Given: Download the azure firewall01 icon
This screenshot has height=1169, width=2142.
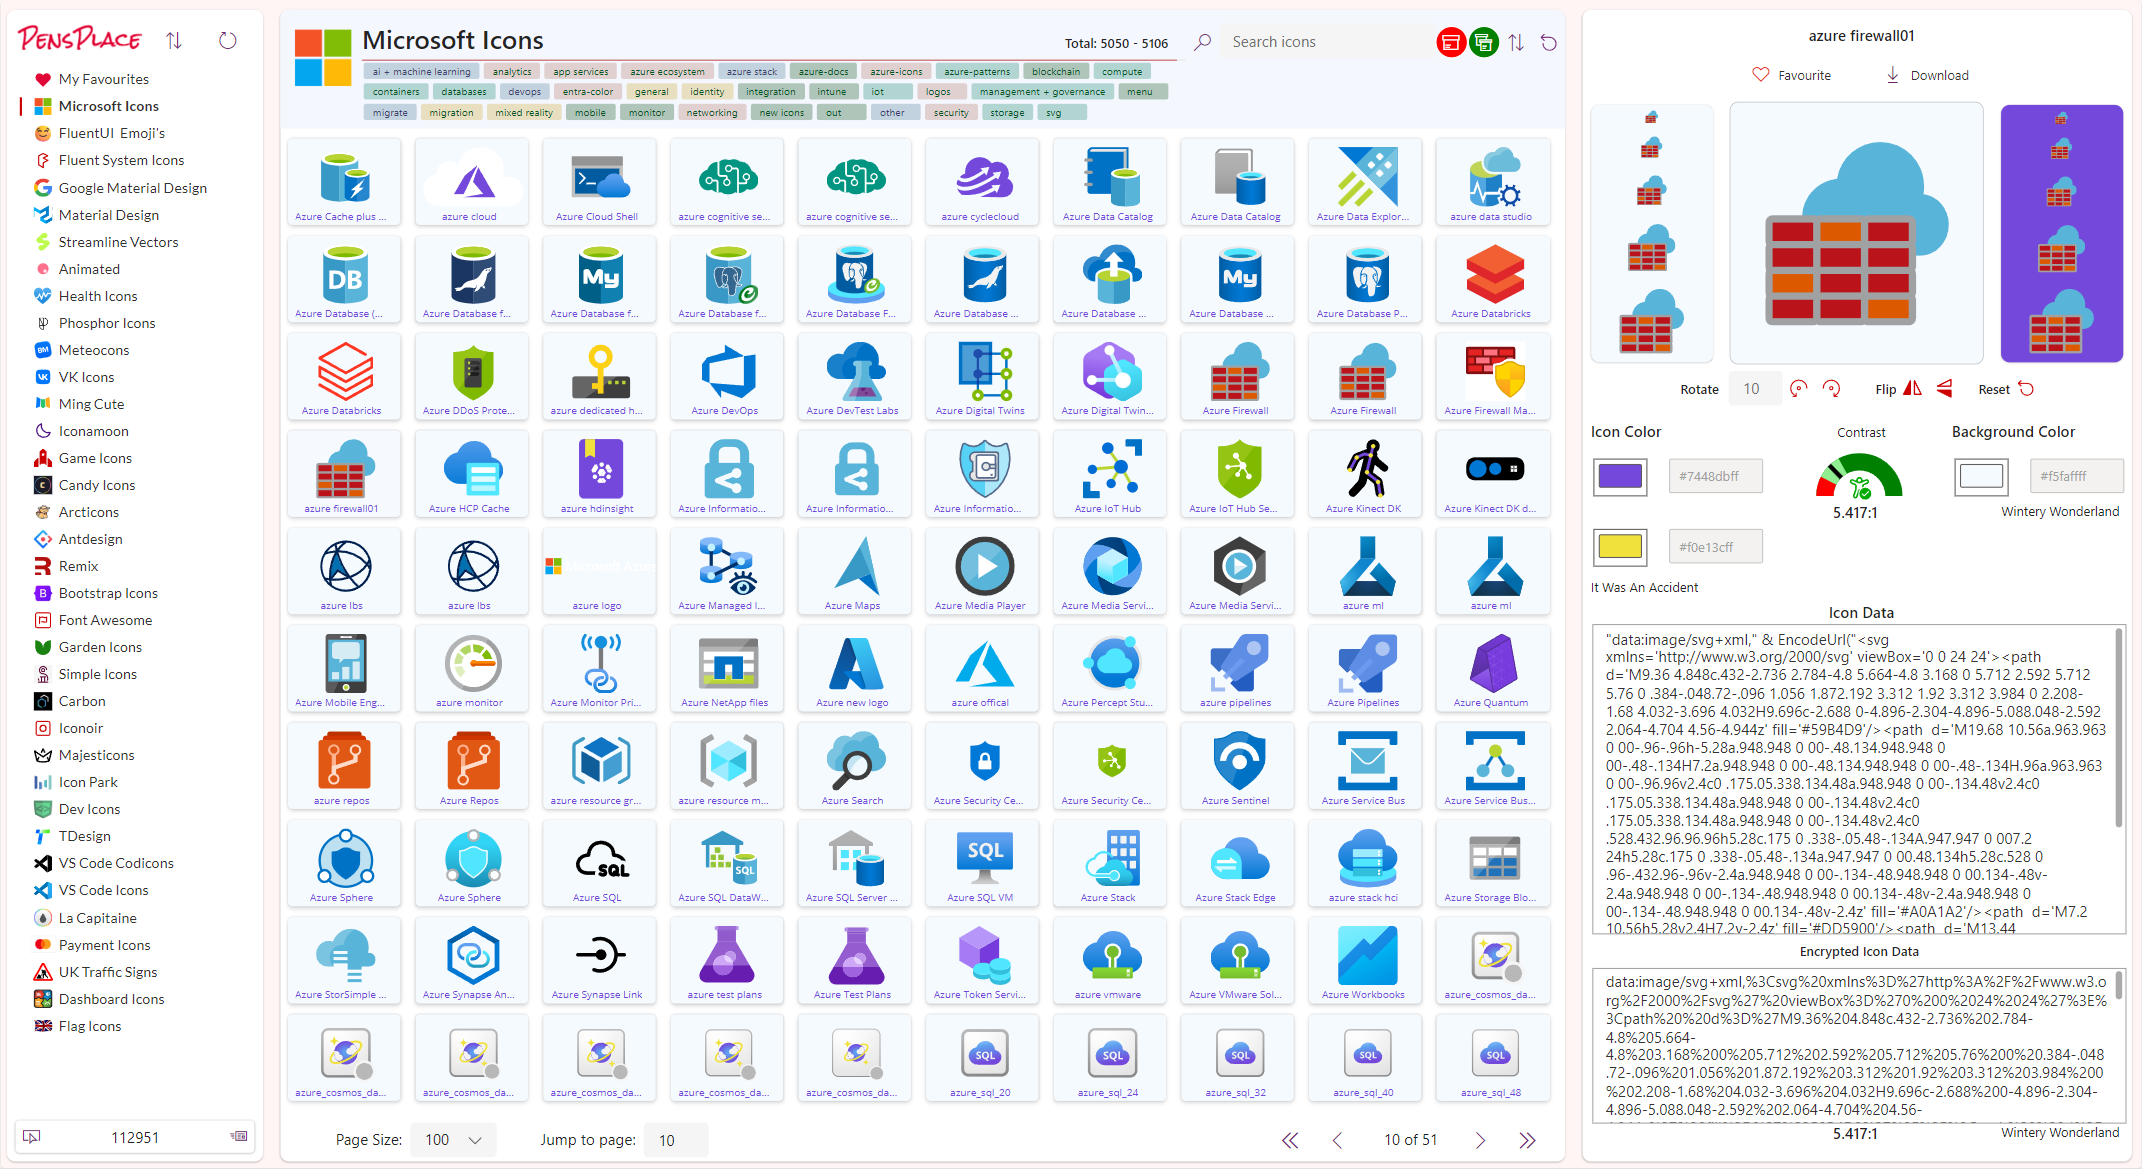Looking at the screenshot, I should [x=1927, y=75].
